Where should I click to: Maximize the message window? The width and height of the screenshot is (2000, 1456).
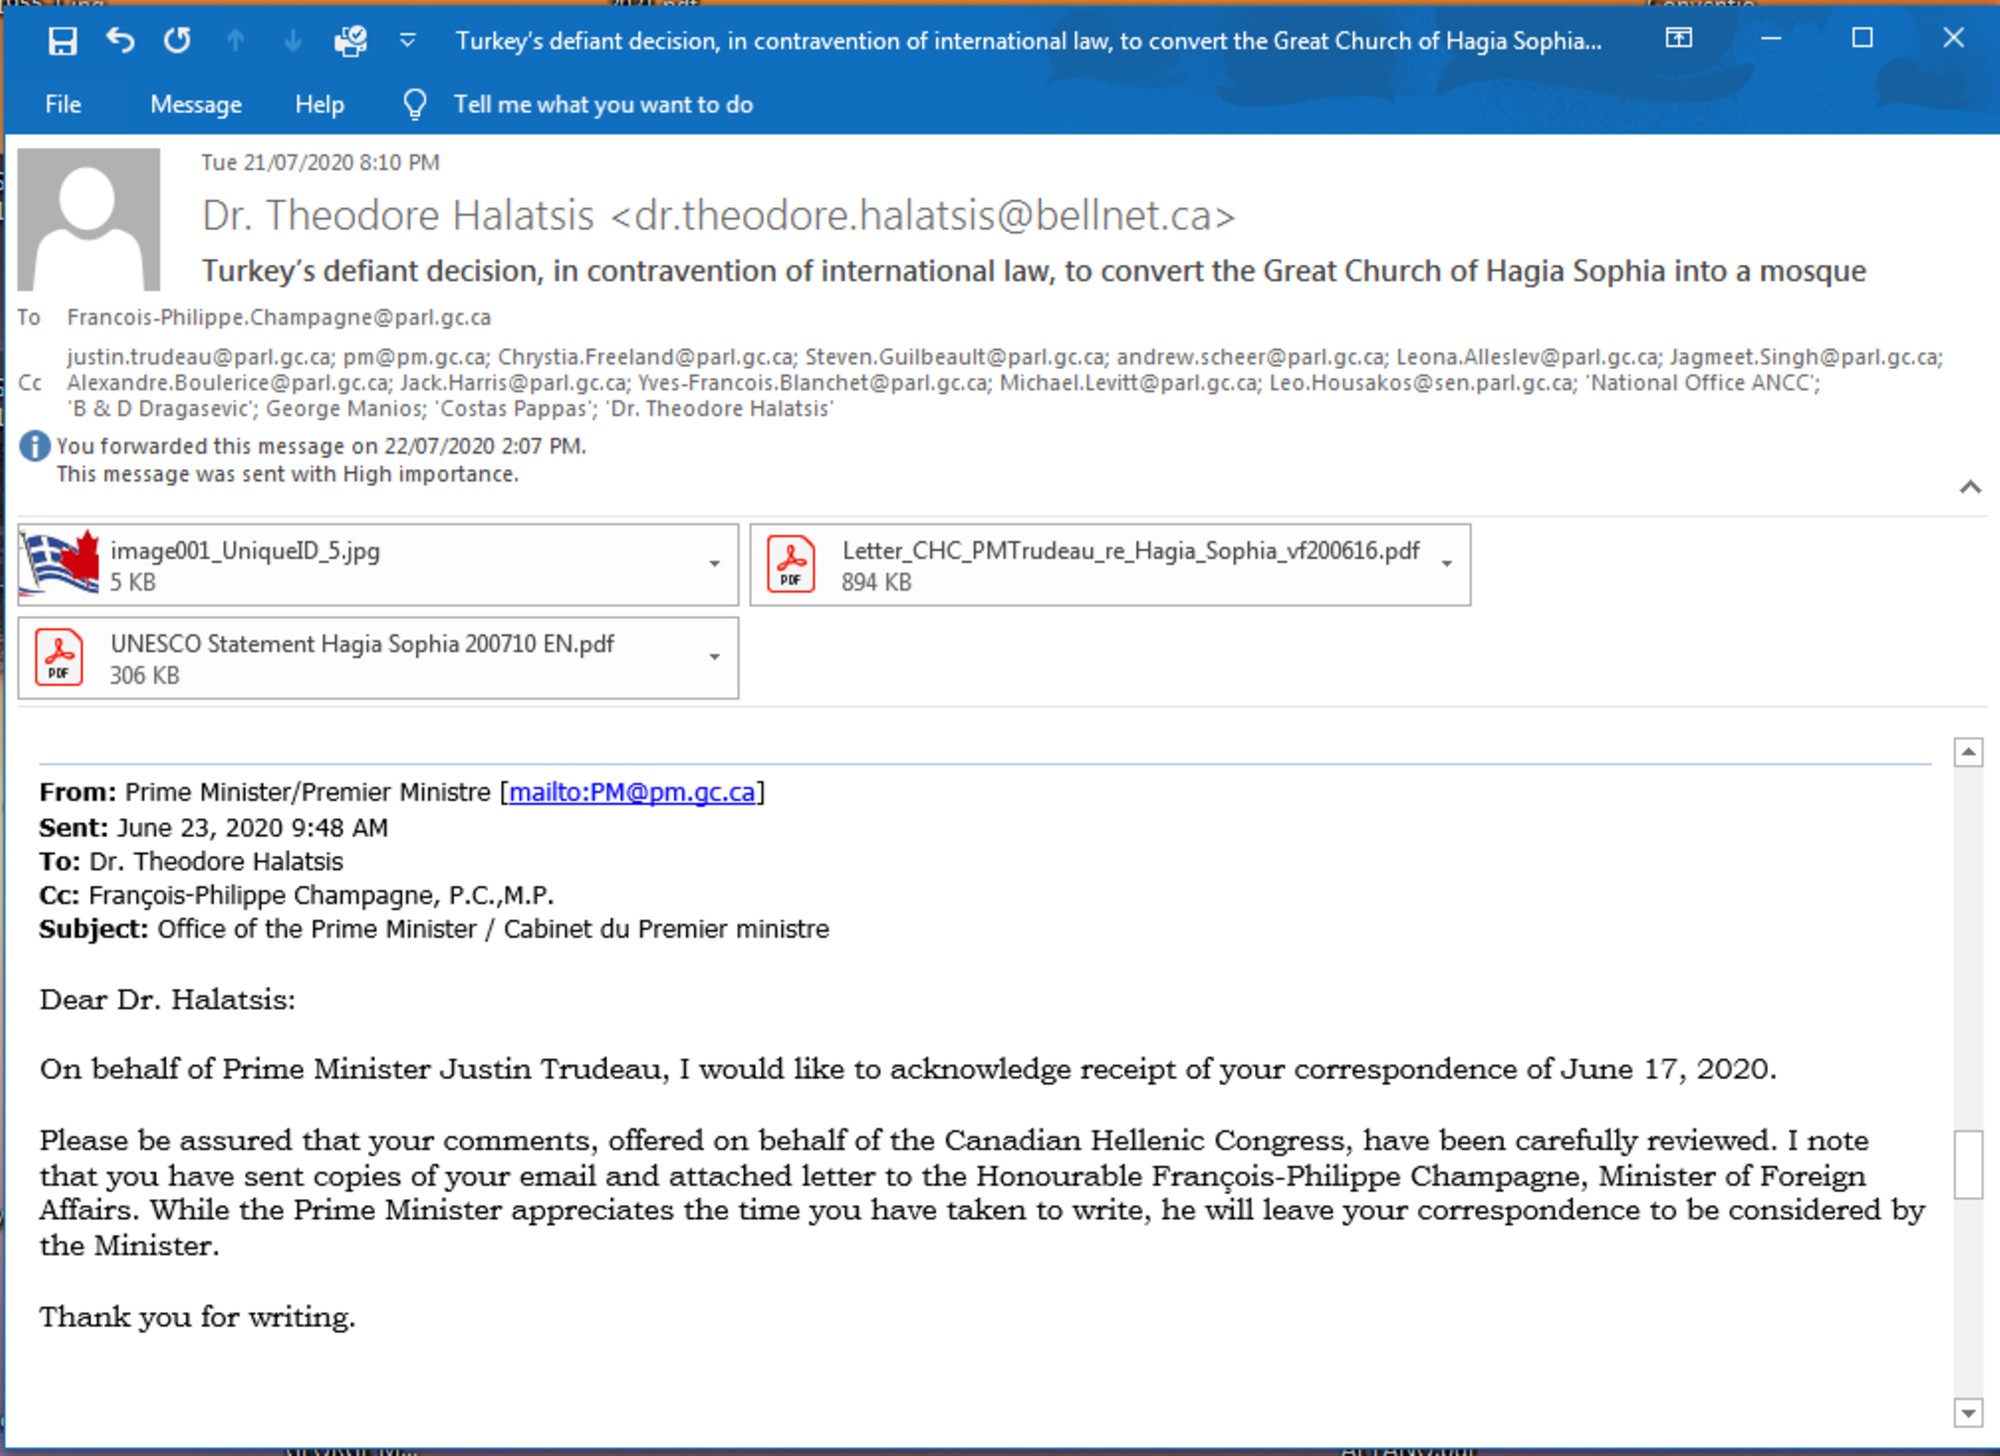pos(1862,38)
